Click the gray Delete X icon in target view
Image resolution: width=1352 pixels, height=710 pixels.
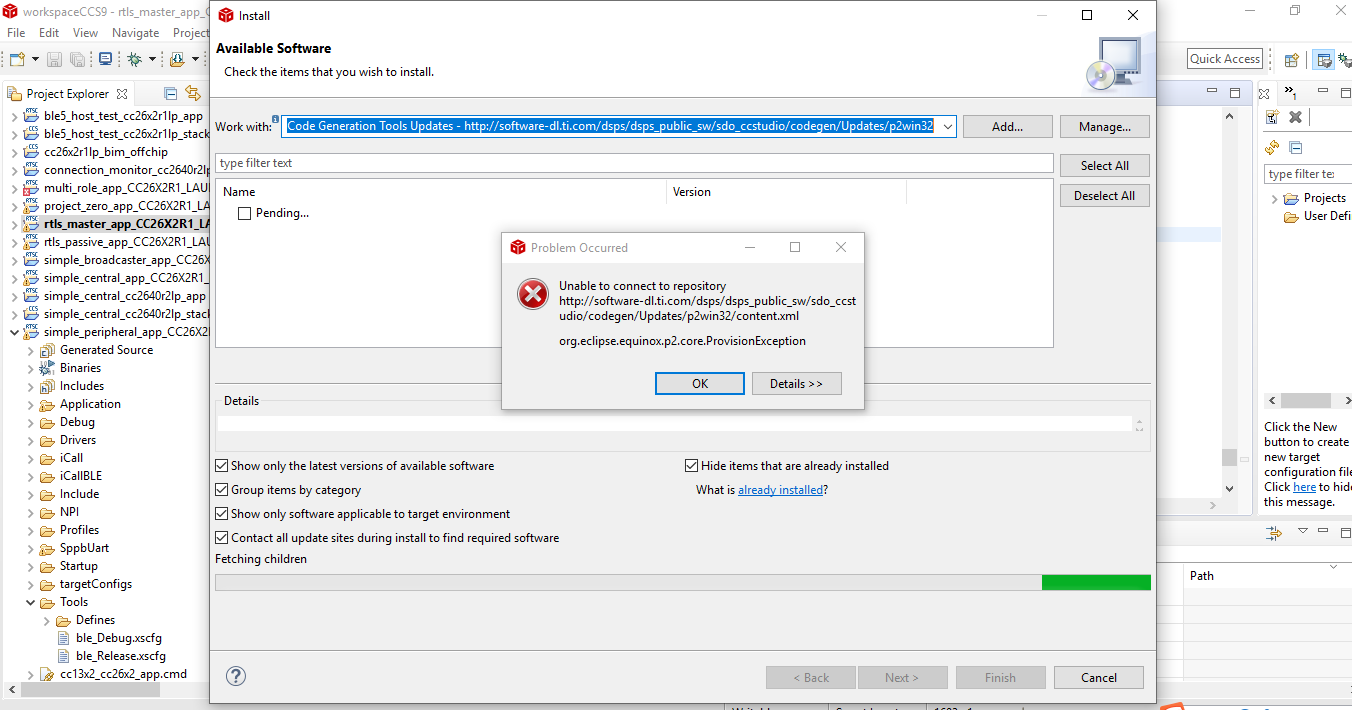[x=1295, y=117]
